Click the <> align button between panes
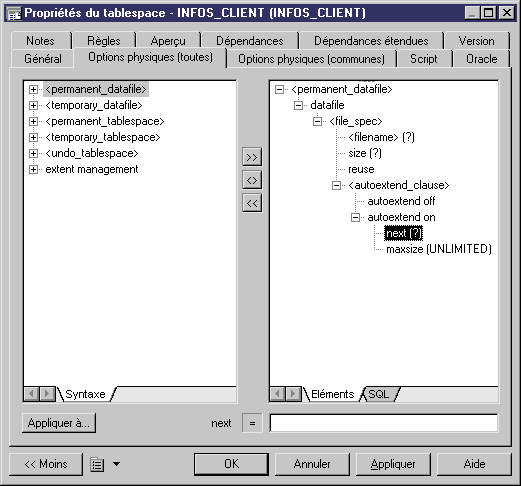The width and height of the screenshot is (521, 486). [x=252, y=180]
